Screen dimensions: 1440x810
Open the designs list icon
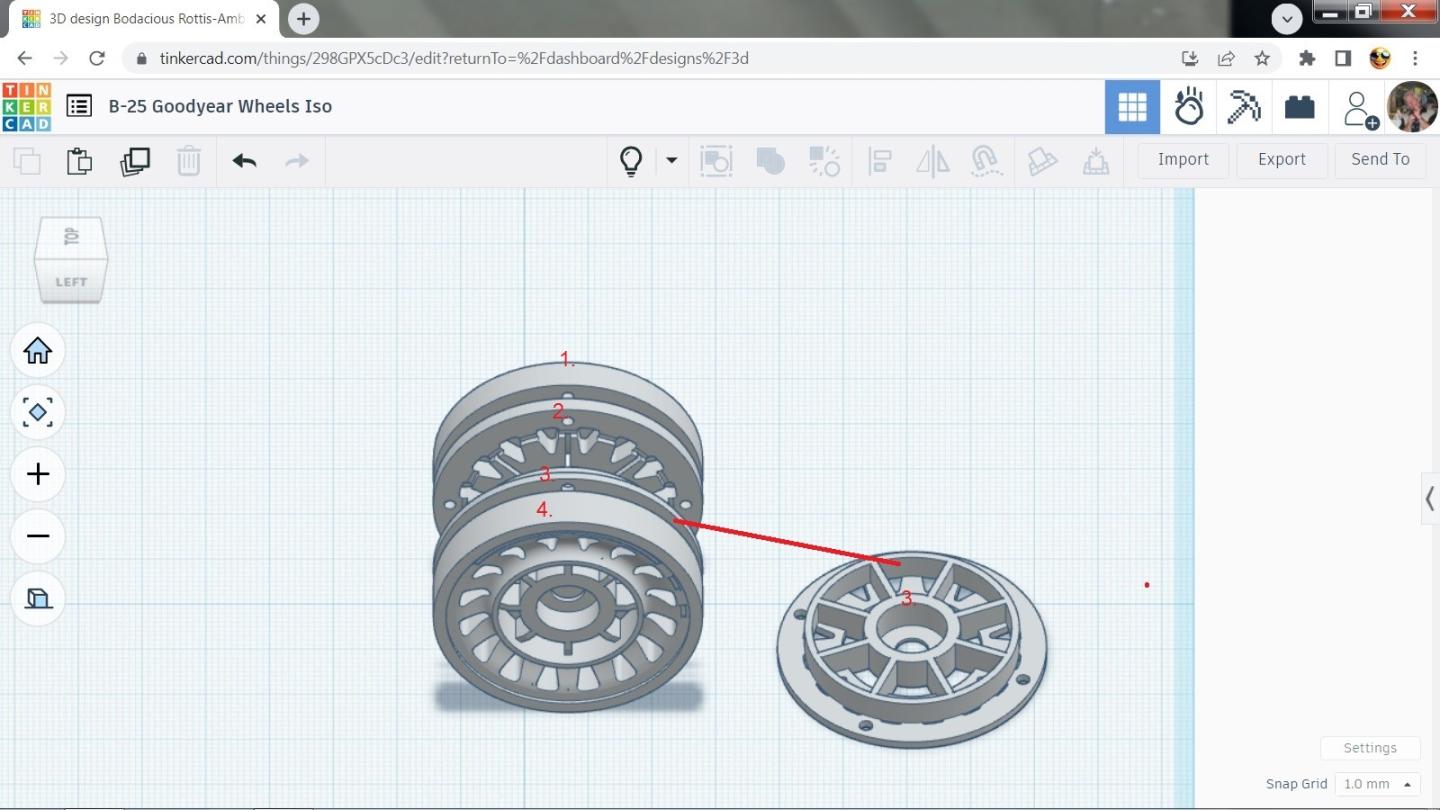(79, 106)
